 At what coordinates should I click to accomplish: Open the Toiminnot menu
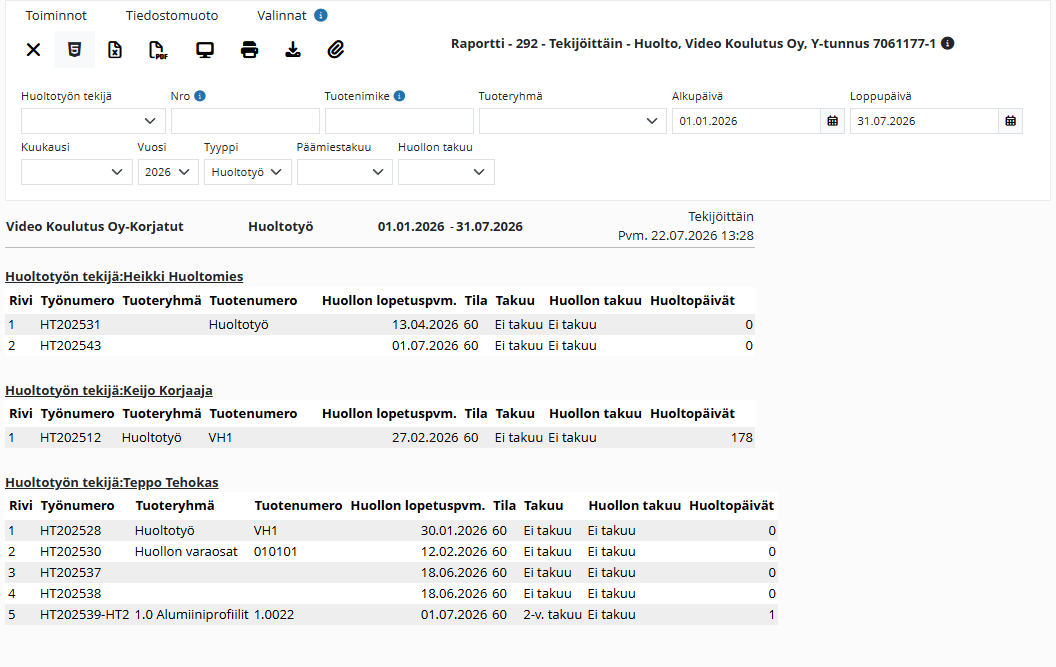point(56,15)
